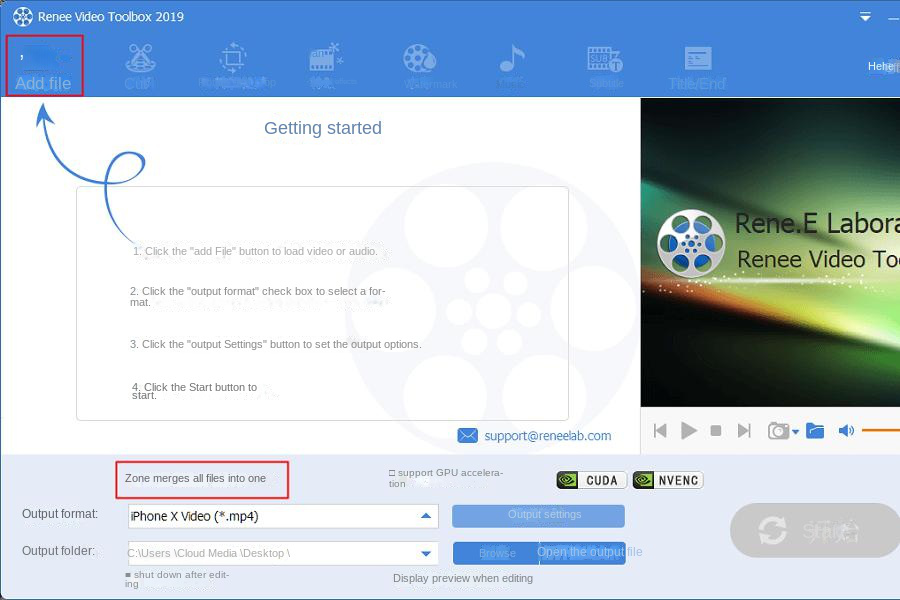Viewport: 900px width, 600px height.
Task: Expand the Output format dropdown
Action: tap(427, 516)
